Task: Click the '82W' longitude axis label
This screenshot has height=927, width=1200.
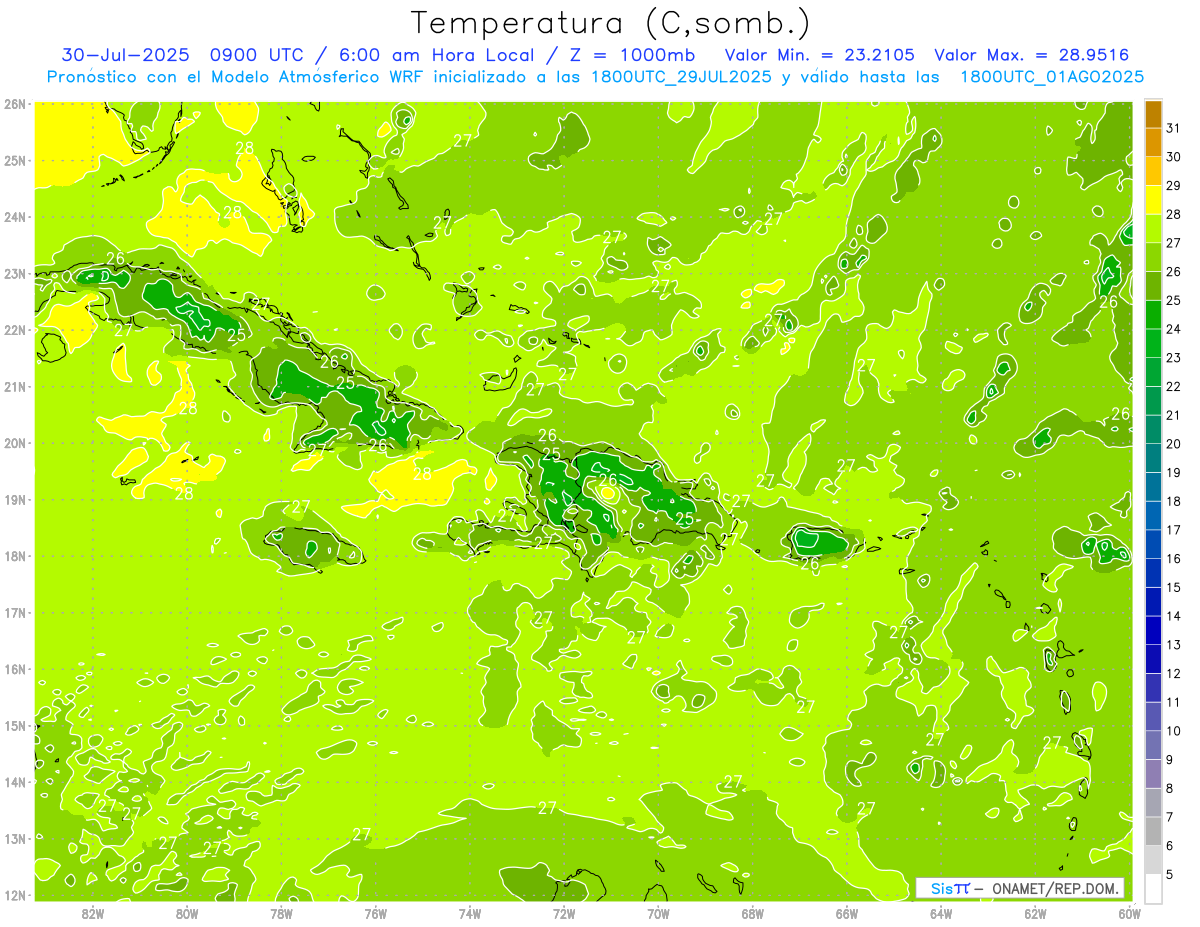Action: [93, 914]
